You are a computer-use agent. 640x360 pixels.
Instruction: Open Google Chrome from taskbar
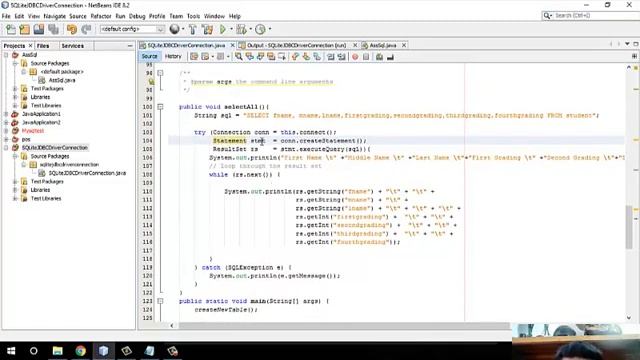point(80,351)
